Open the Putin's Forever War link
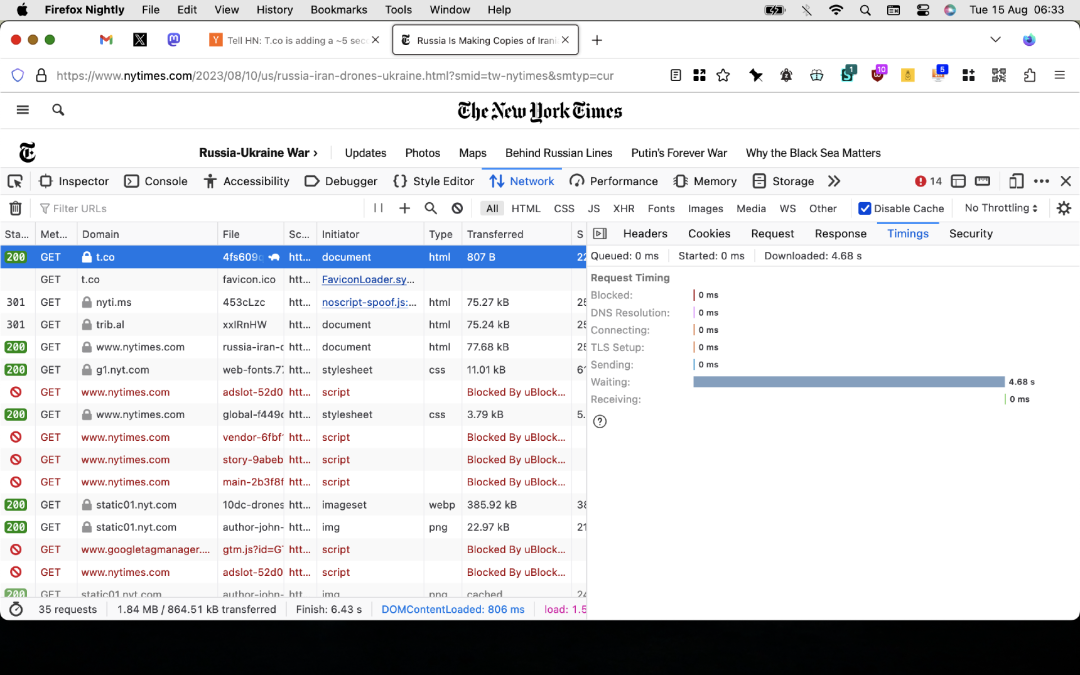The image size is (1080, 675). [679, 153]
